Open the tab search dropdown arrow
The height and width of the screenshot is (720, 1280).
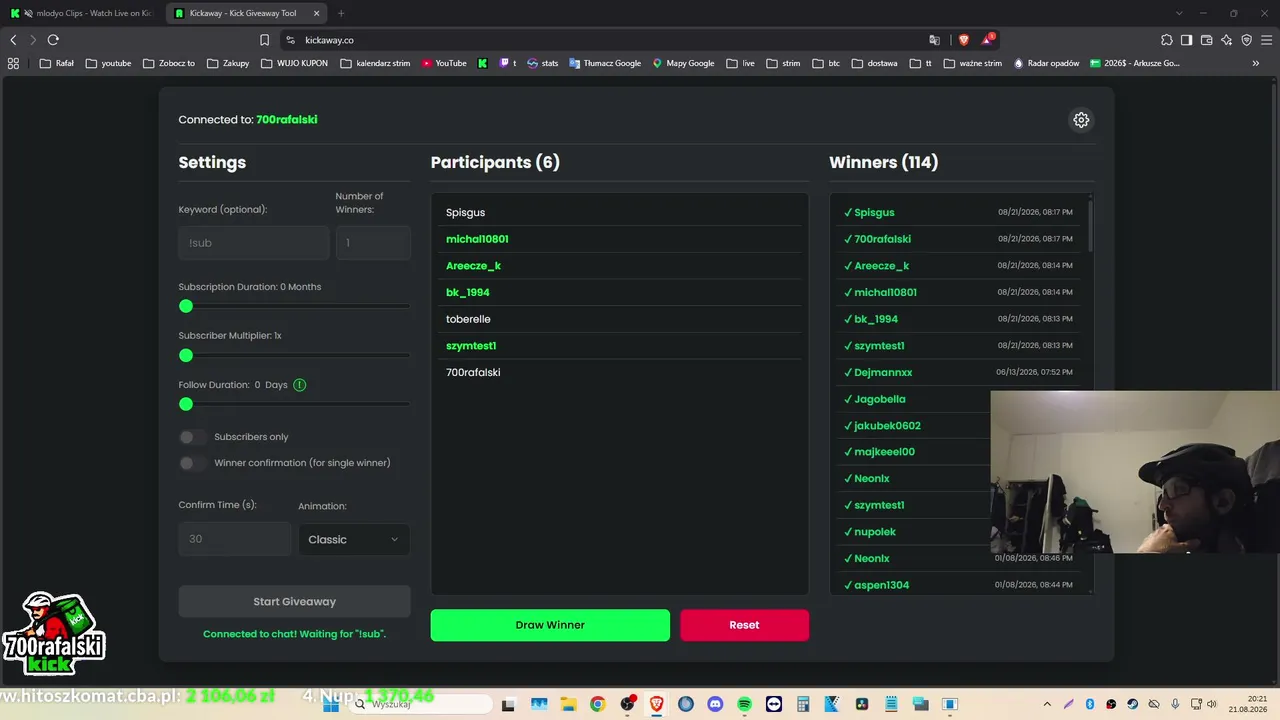1179,13
